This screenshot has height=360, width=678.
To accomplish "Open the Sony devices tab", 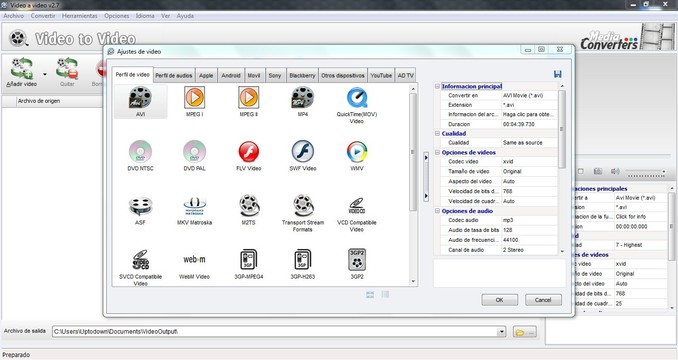I will tap(275, 75).
